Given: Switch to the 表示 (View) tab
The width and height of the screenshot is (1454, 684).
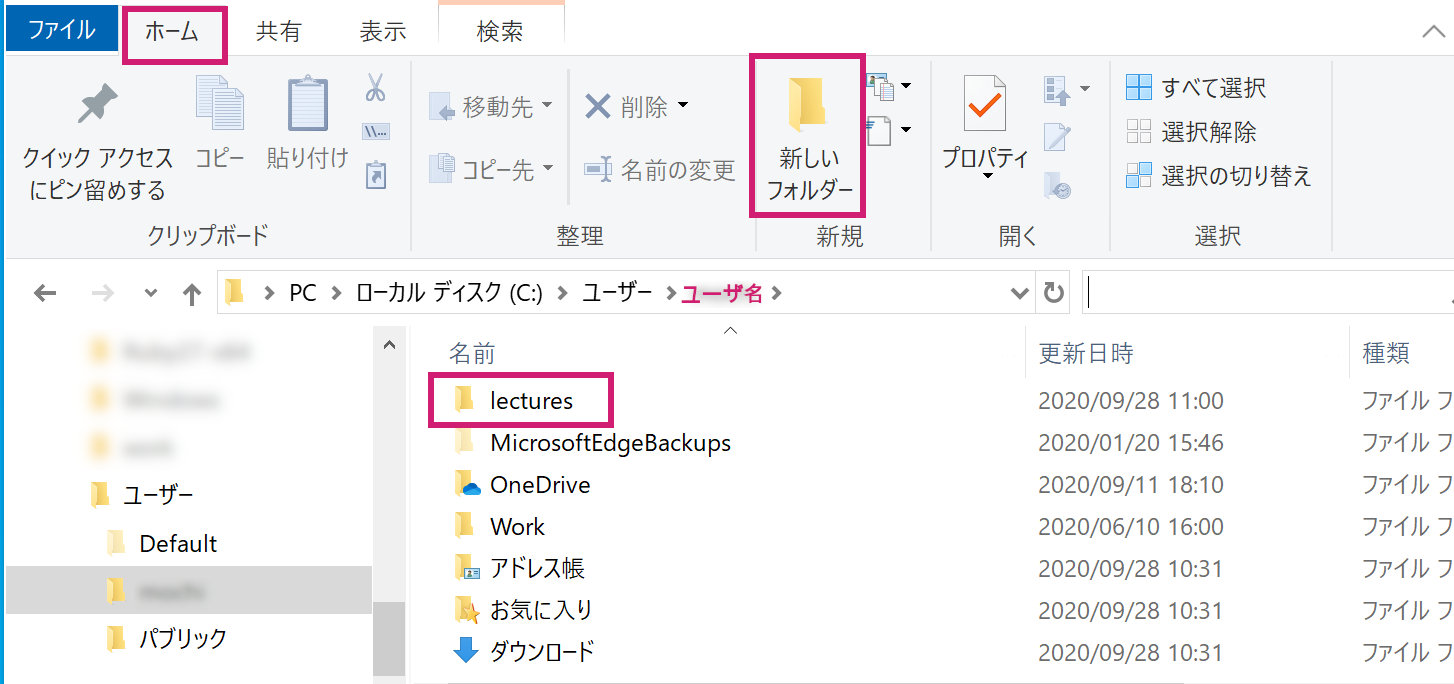Looking at the screenshot, I should coord(382,32).
